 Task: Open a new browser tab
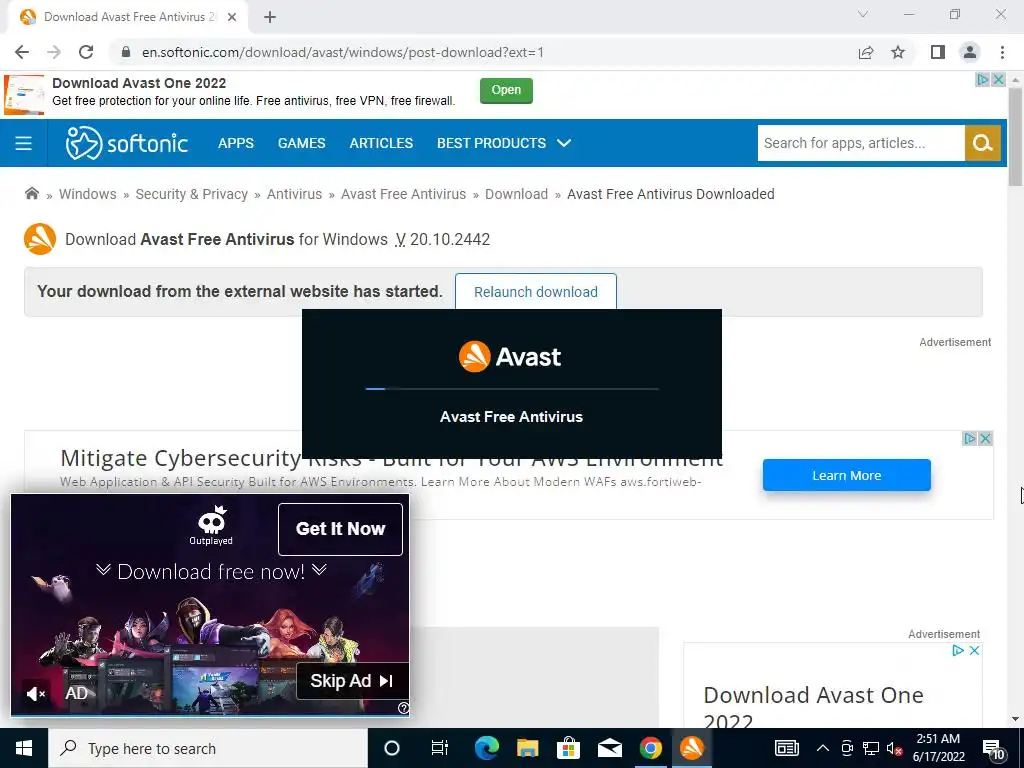[270, 17]
